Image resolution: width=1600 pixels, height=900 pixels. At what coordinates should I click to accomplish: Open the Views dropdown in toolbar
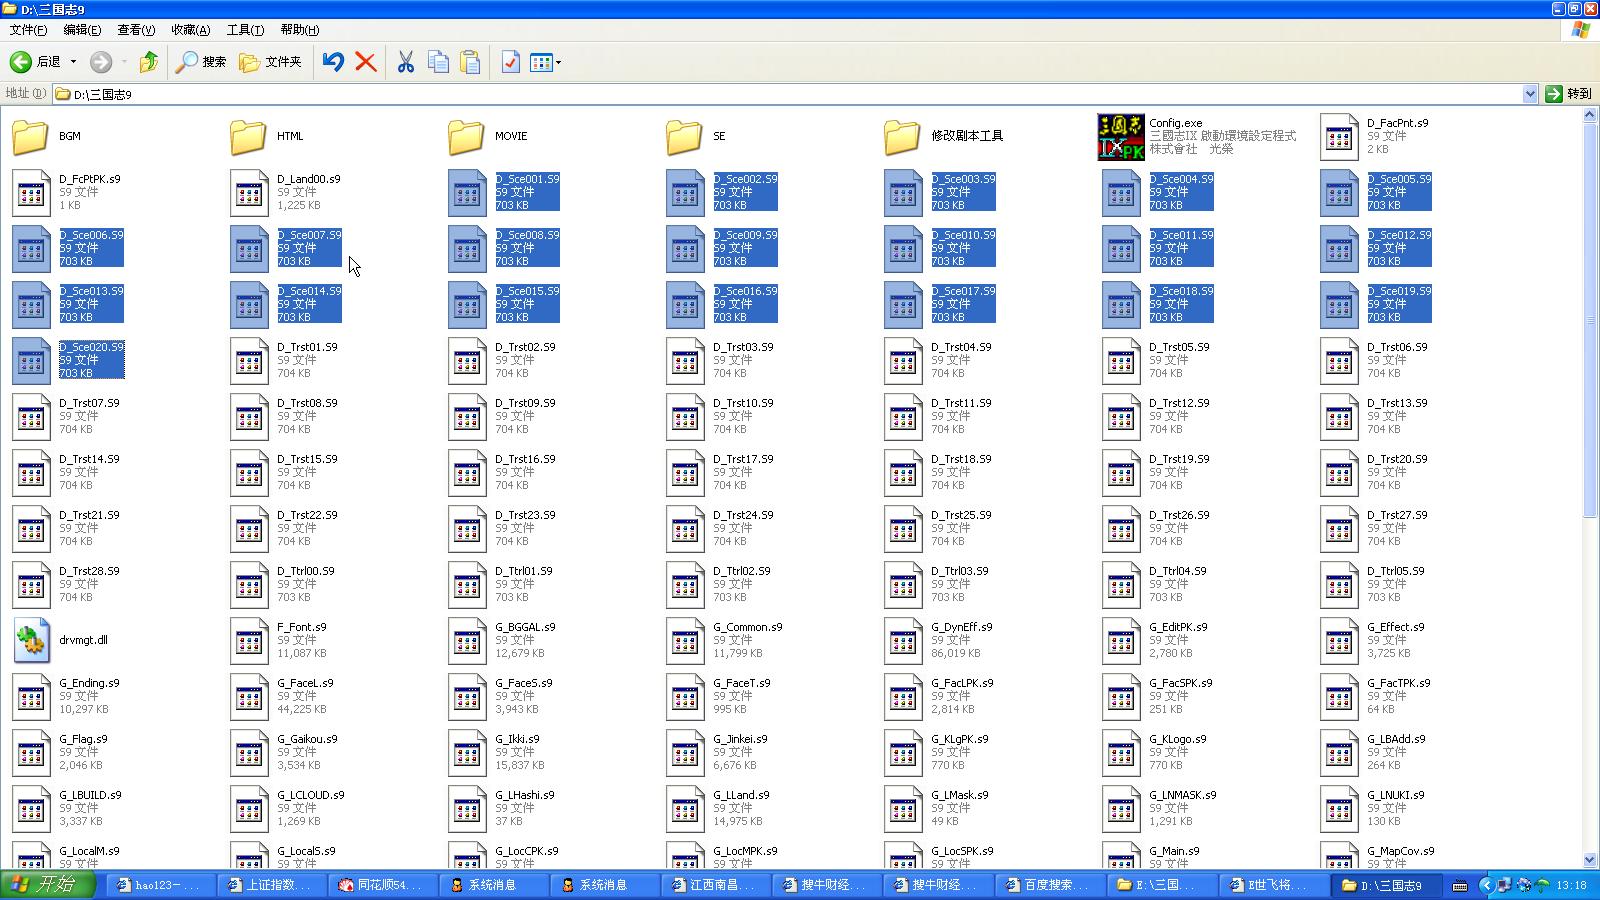tap(545, 62)
